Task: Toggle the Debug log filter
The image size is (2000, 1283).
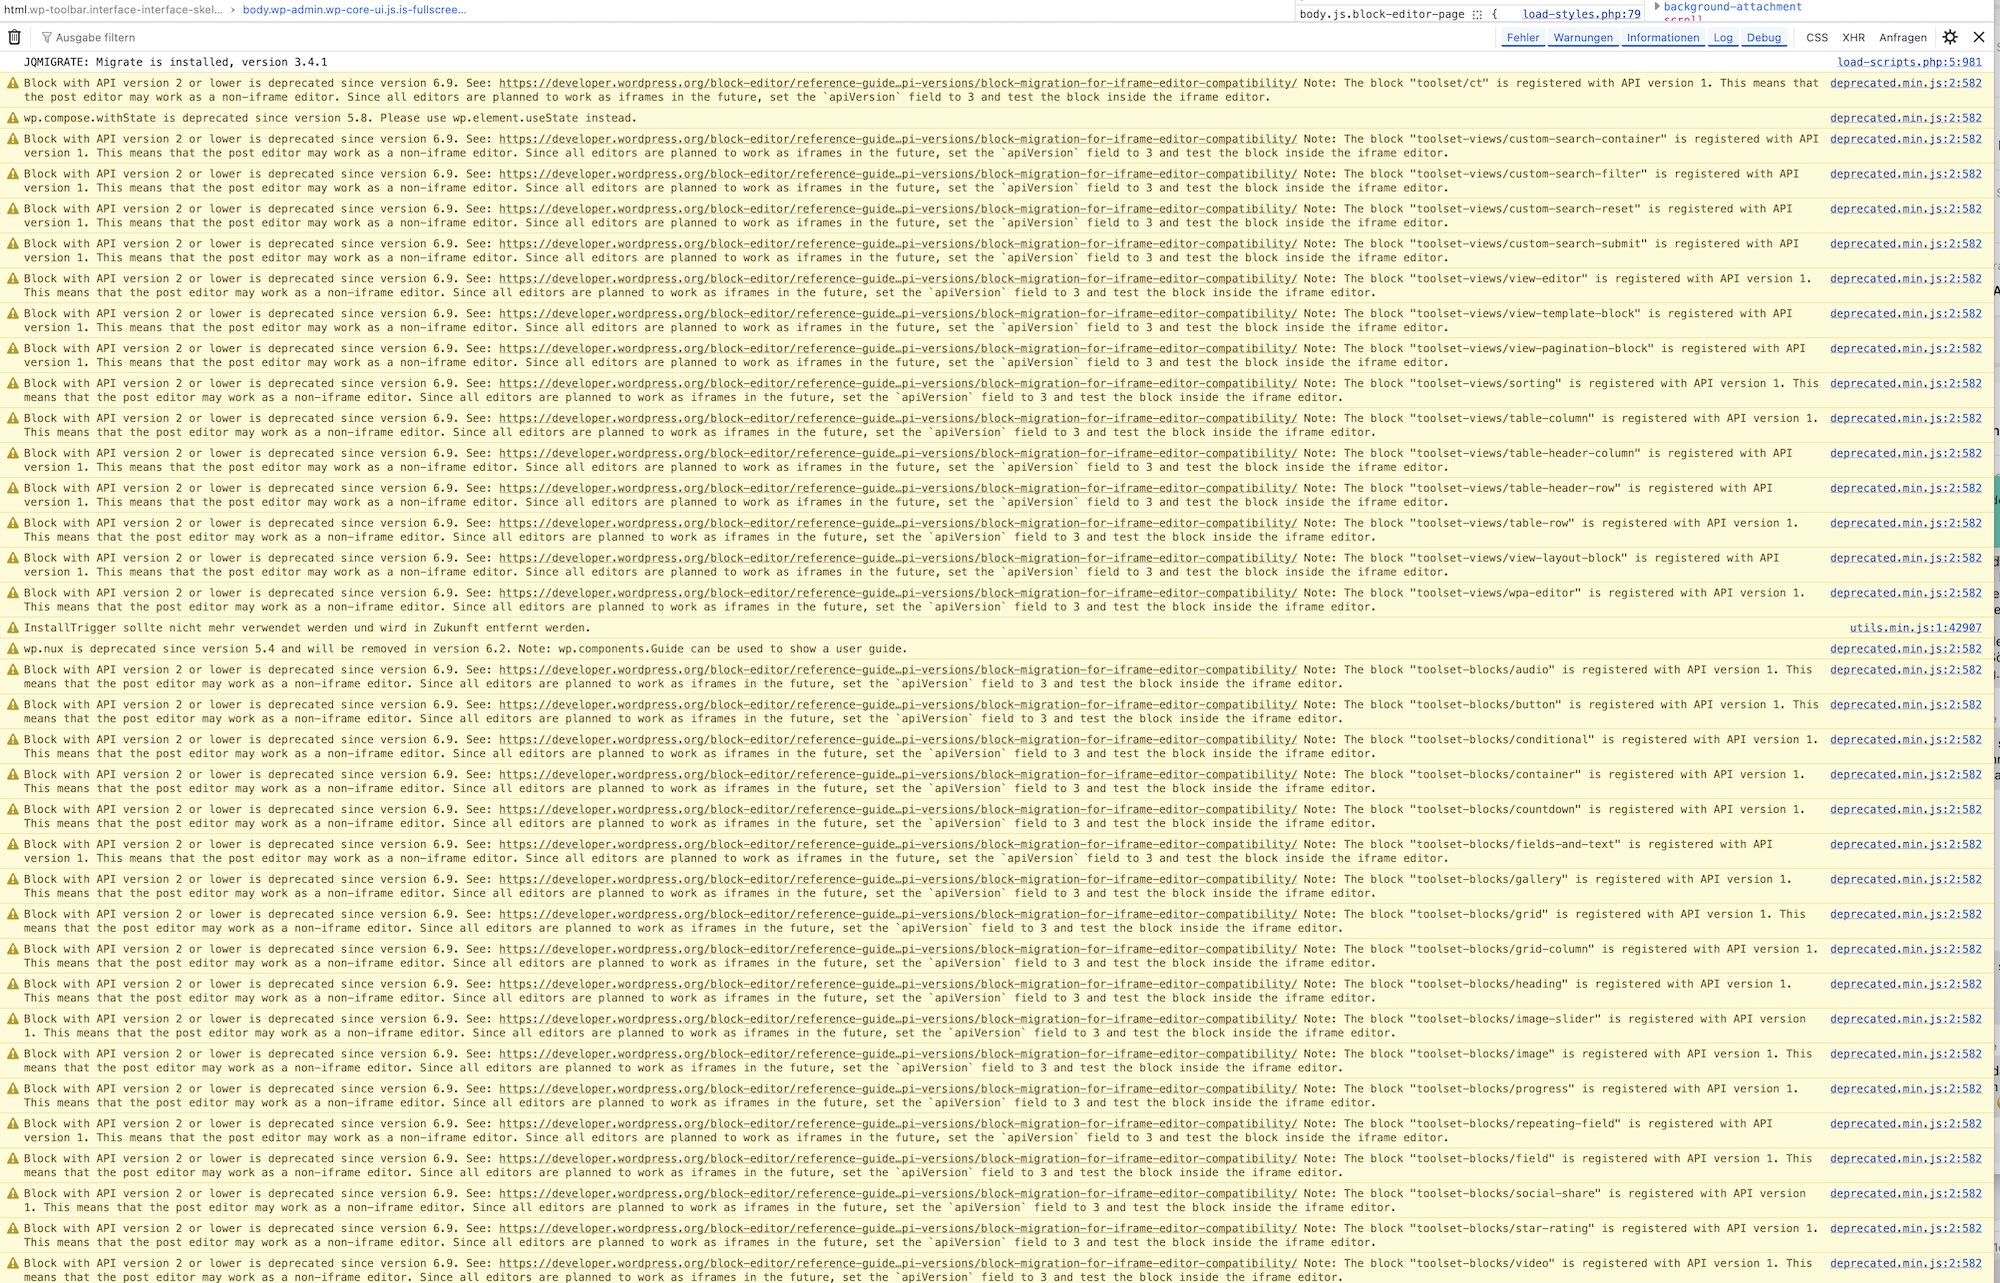Action: click(x=1763, y=38)
